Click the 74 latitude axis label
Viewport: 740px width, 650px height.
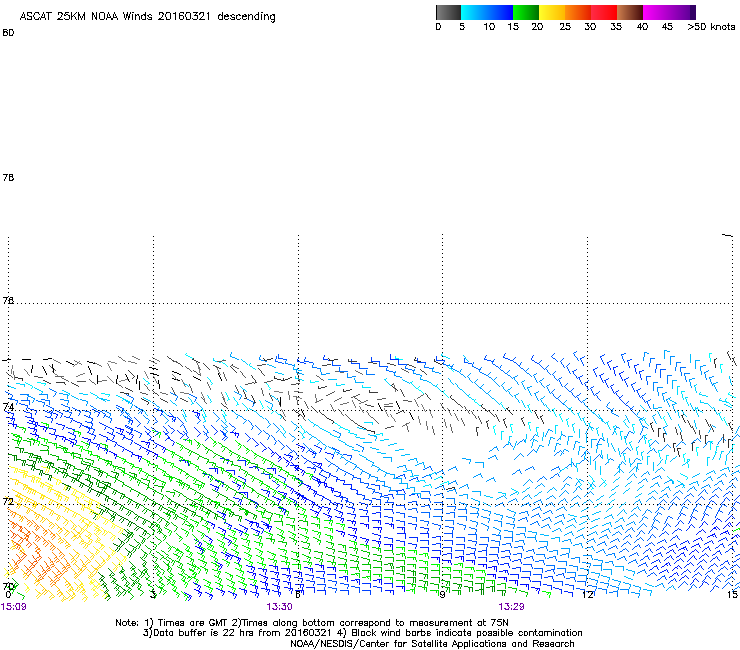[8, 407]
